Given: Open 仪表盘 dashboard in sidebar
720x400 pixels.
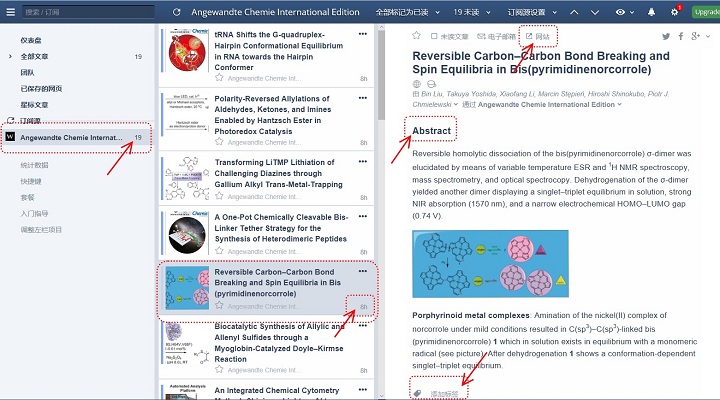Looking at the screenshot, I should (x=31, y=40).
